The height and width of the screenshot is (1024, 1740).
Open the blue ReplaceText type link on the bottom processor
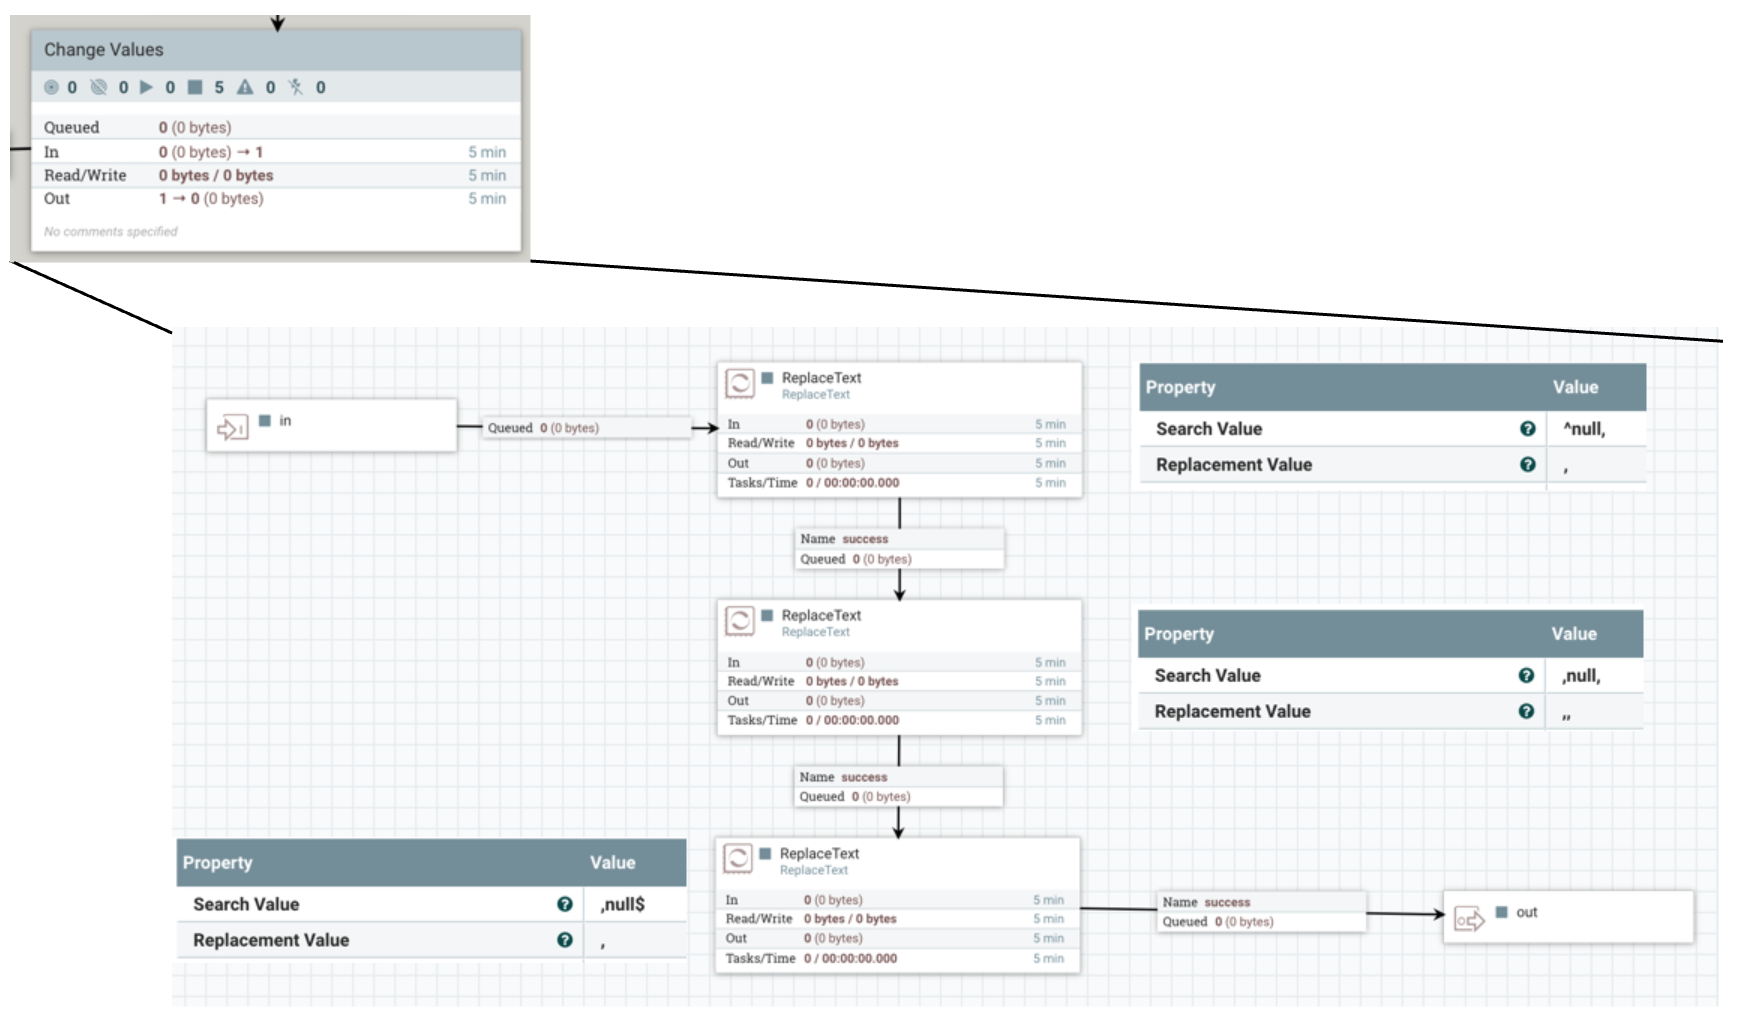[812, 870]
